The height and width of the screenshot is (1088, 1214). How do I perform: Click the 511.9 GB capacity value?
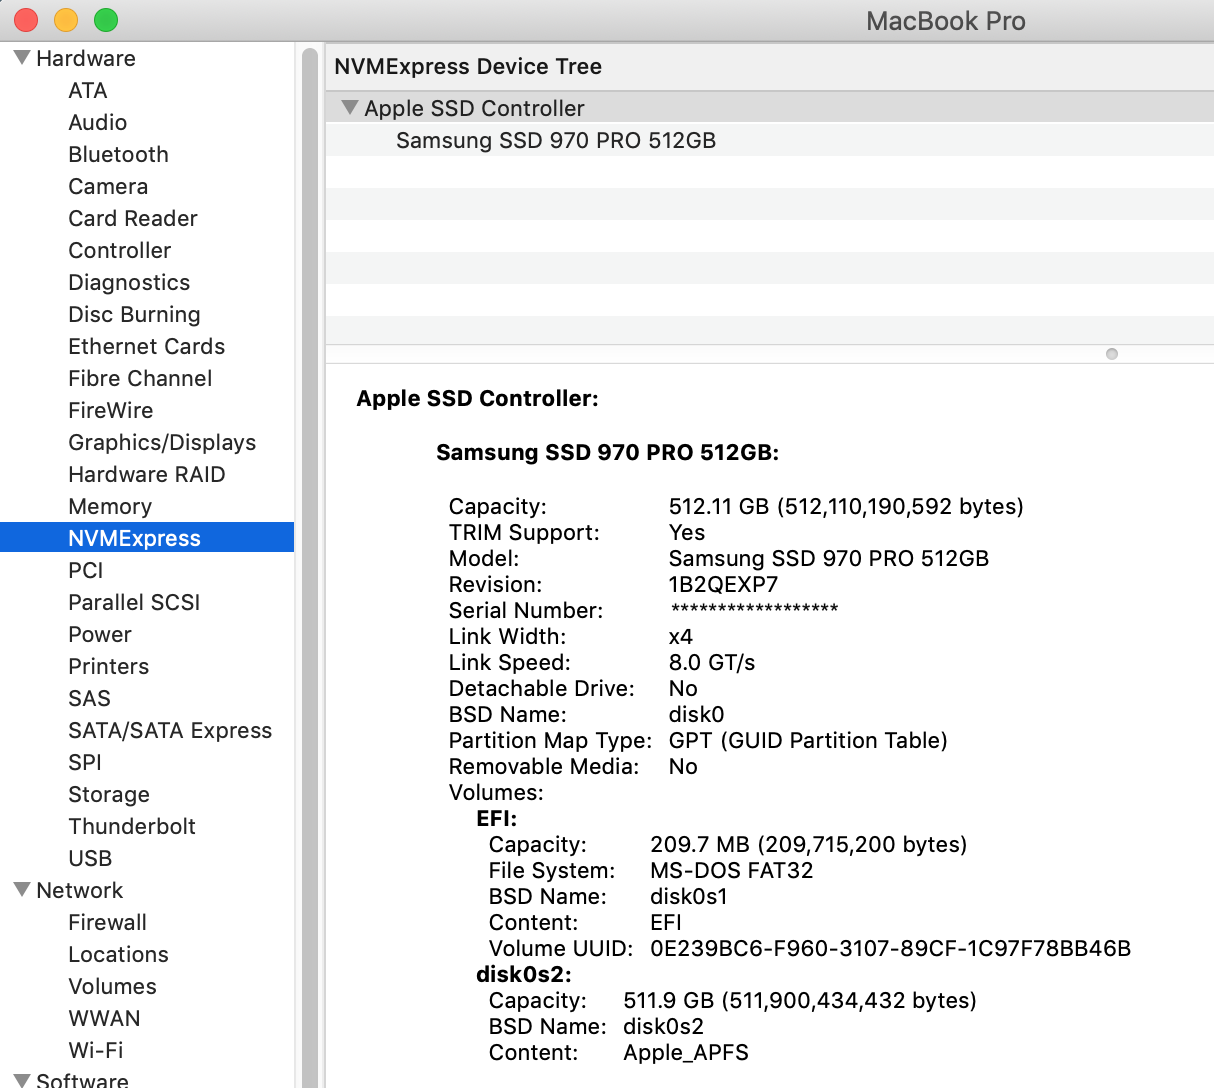pos(800,1000)
